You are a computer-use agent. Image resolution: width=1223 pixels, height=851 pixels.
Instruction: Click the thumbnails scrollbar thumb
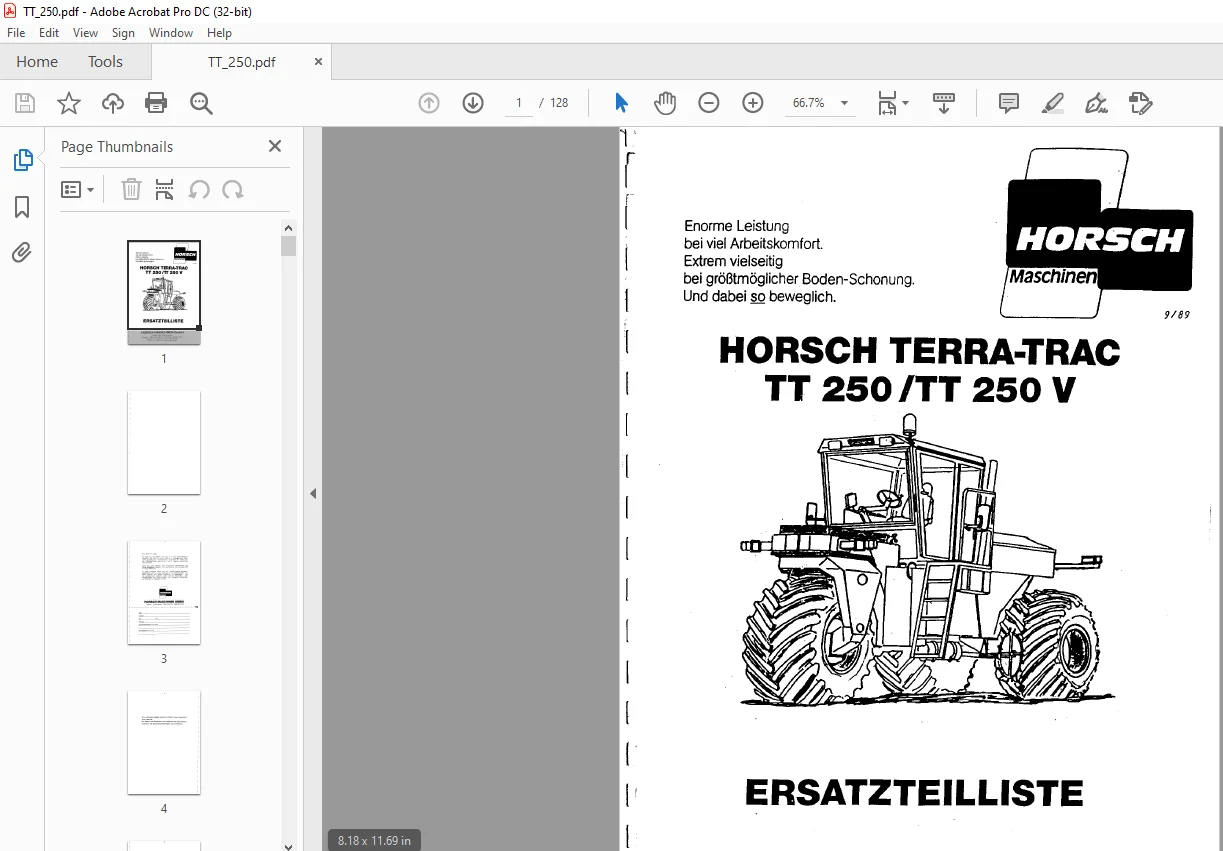tap(289, 246)
